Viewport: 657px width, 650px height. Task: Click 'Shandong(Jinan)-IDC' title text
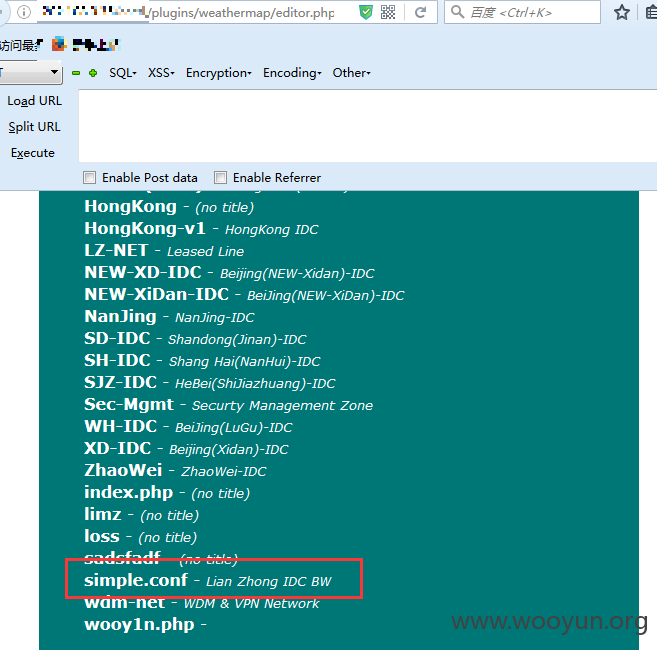click(237, 339)
